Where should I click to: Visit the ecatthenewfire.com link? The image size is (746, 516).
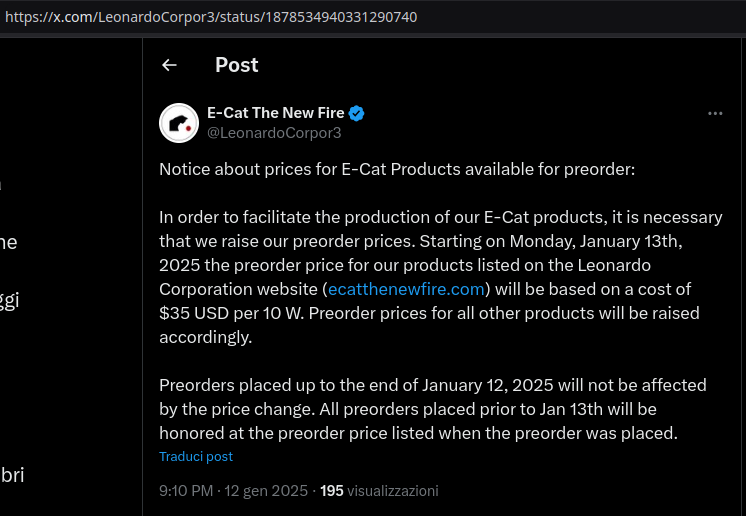407,289
